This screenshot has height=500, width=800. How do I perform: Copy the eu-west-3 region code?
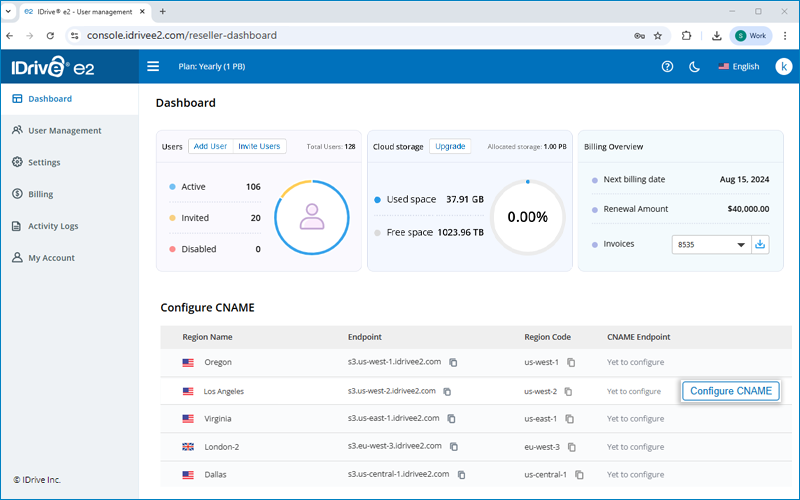coord(572,447)
